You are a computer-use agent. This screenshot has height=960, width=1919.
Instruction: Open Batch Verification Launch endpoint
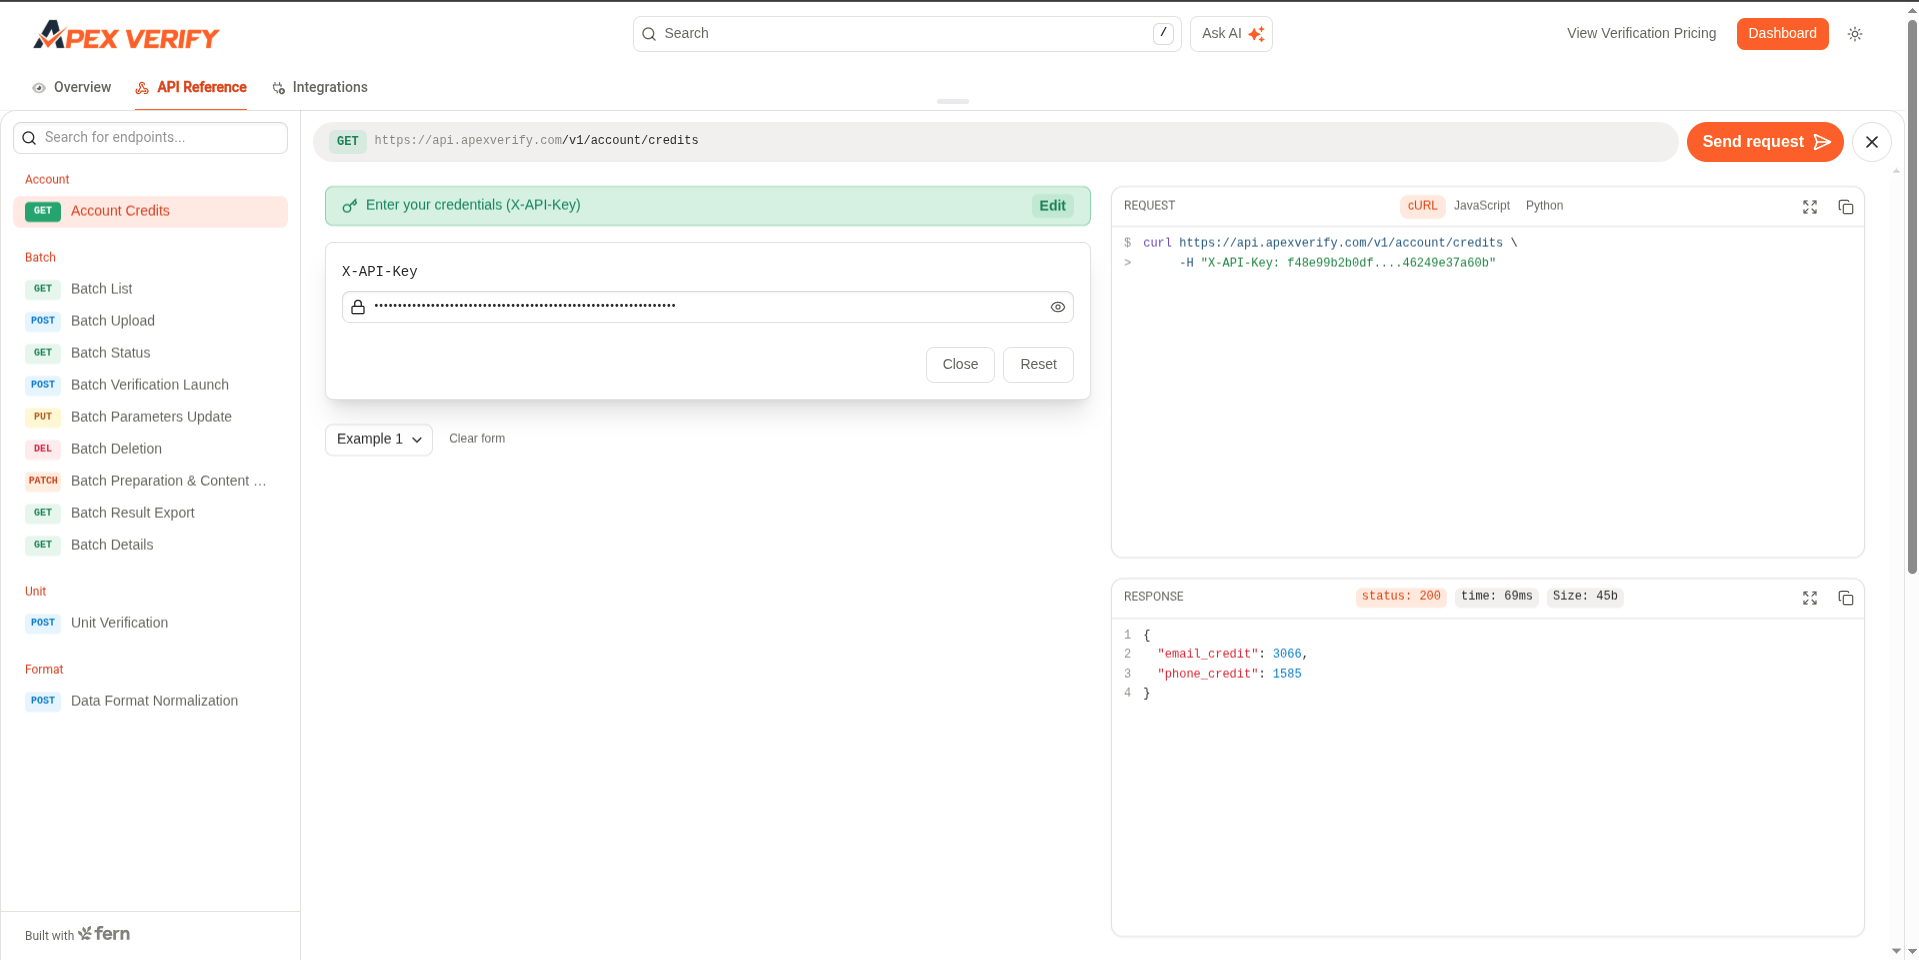[150, 385]
